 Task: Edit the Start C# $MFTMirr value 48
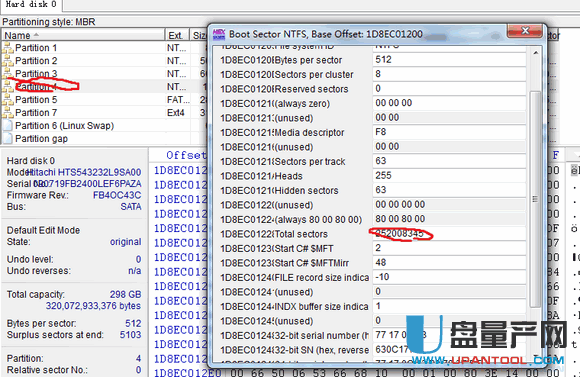pyautogui.click(x=449, y=263)
